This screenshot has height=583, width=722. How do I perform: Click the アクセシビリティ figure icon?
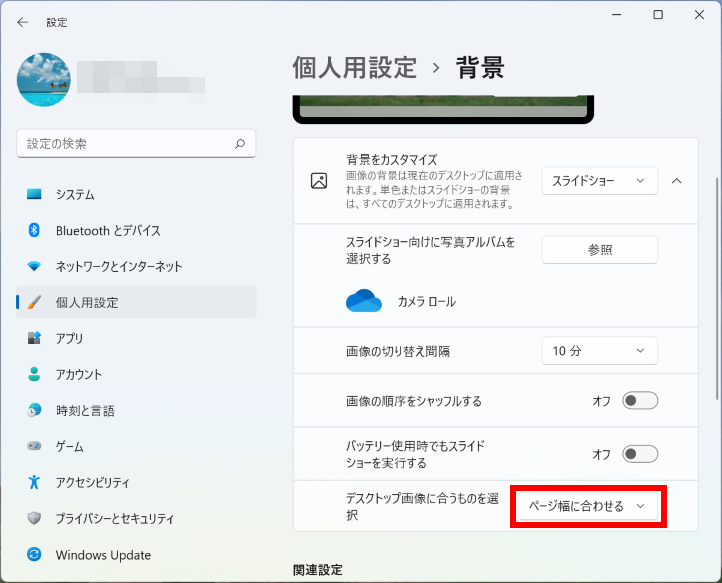coord(34,482)
